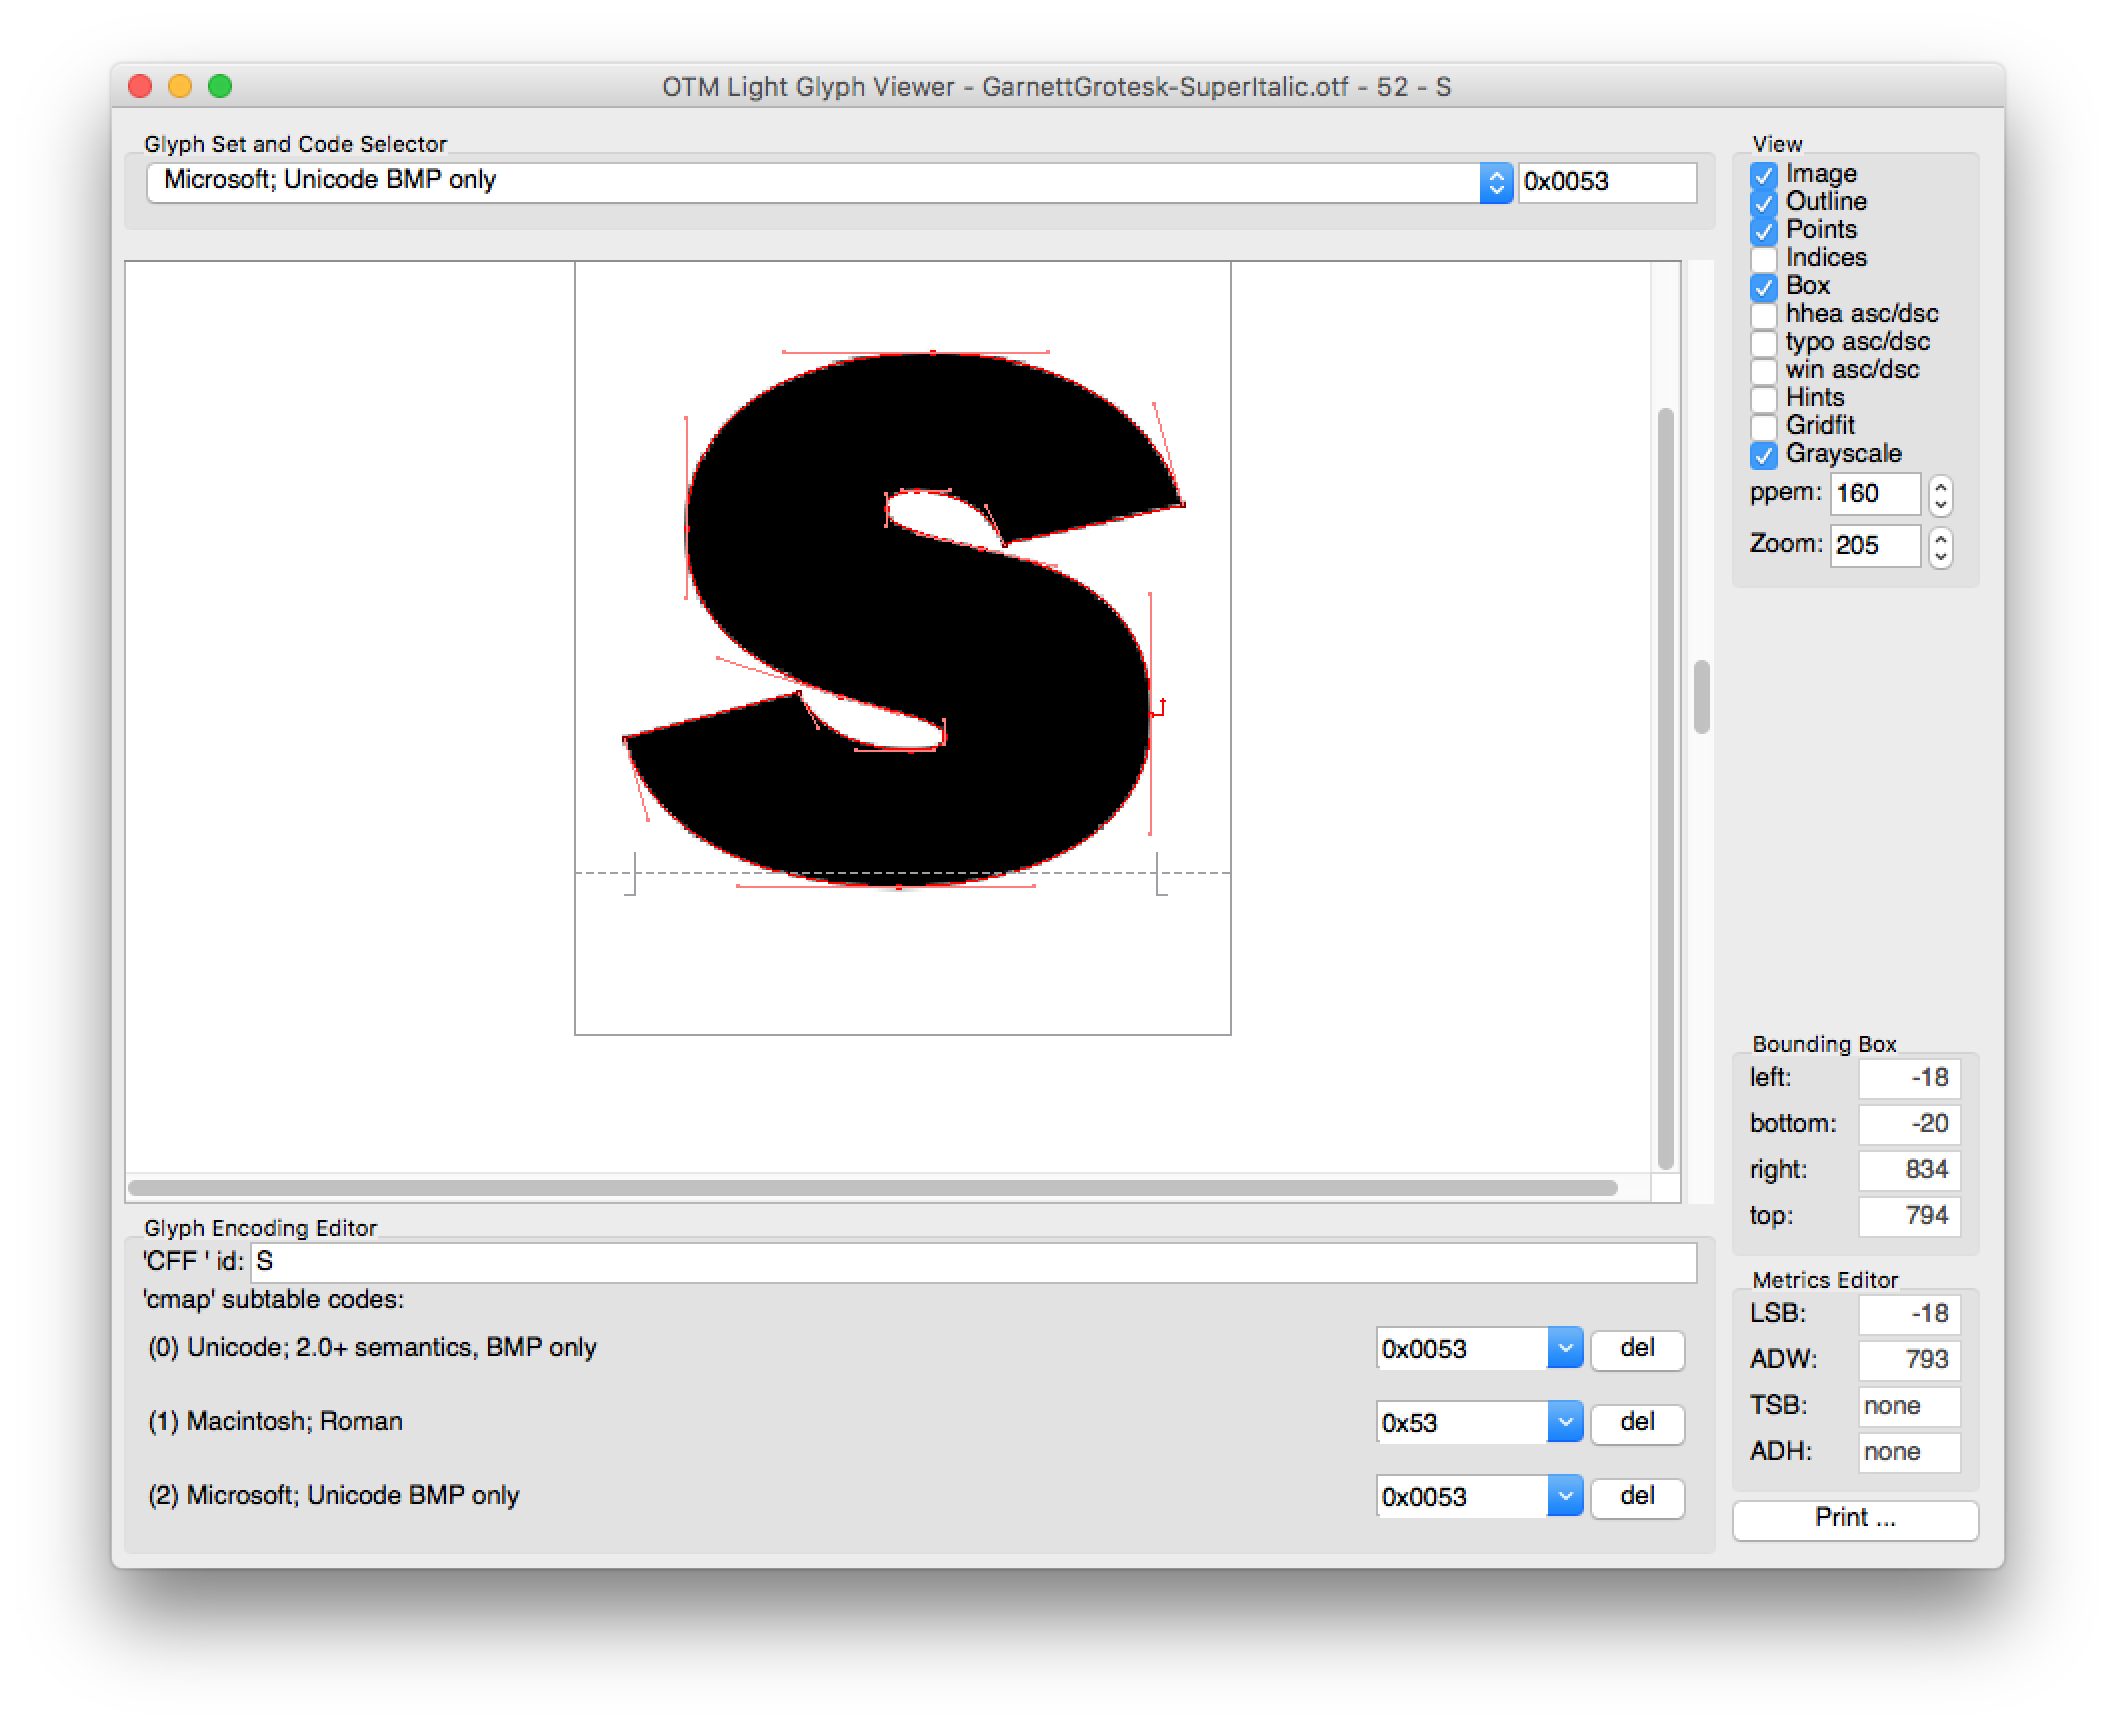This screenshot has width=2116, height=1728.
Task: Check the Gridfit option
Action: pyautogui.click(x=1763, y=427)
